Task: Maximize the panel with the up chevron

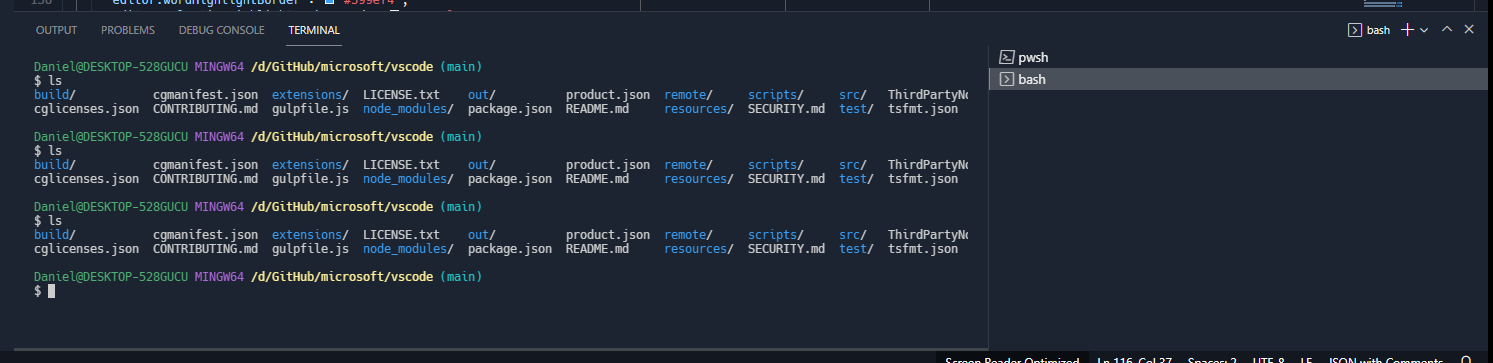Action: click(1447, 30)
